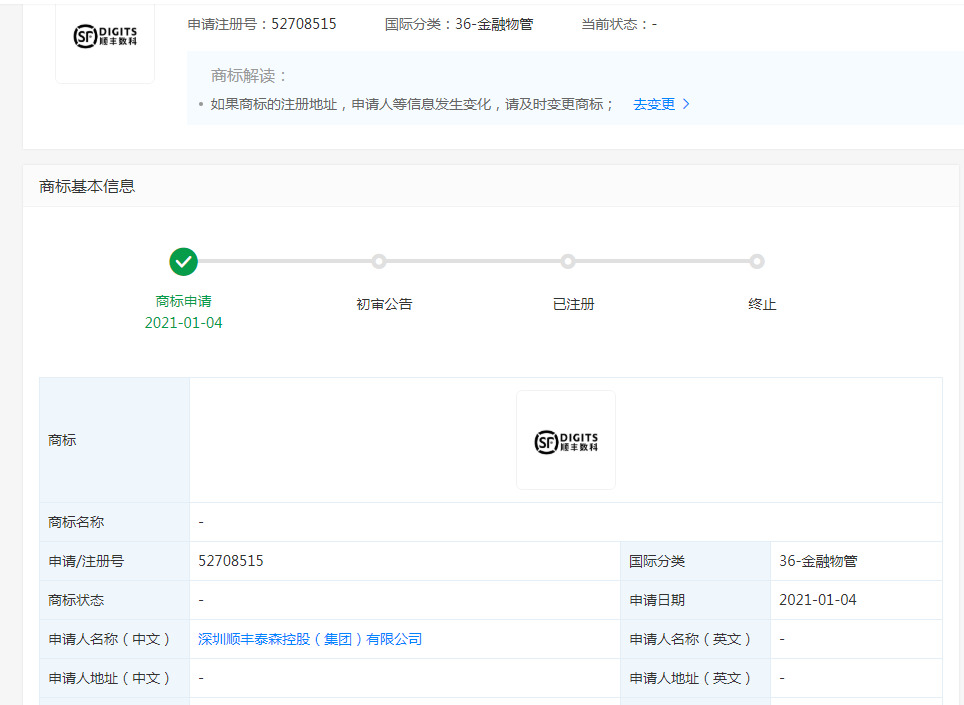Select the 终止 timeline step circle
This screenshot has width=964, height=705.
click(x=757, y=262)
